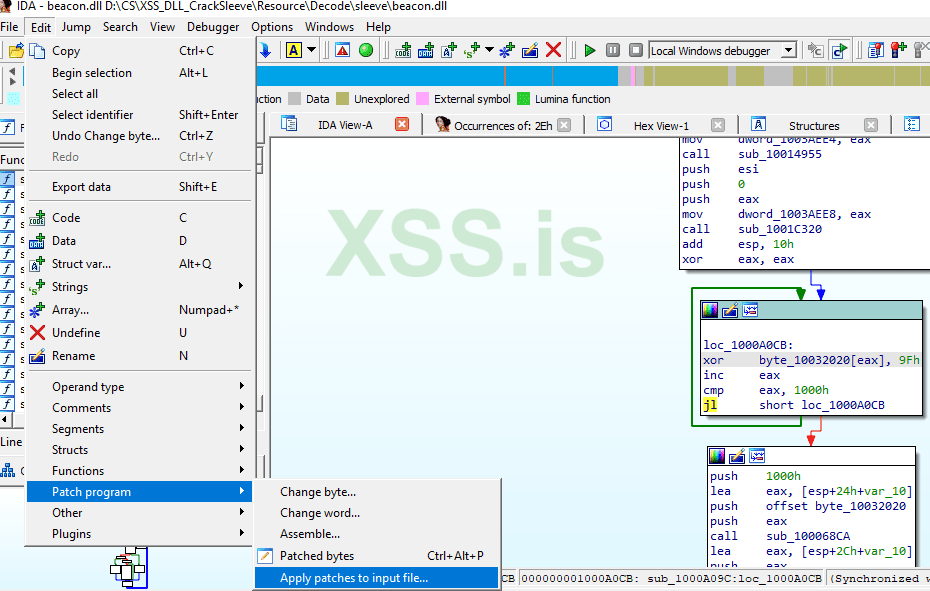930x591 pixels.
Task: Expand the Plugins submenu
Action: pos(139,533)
